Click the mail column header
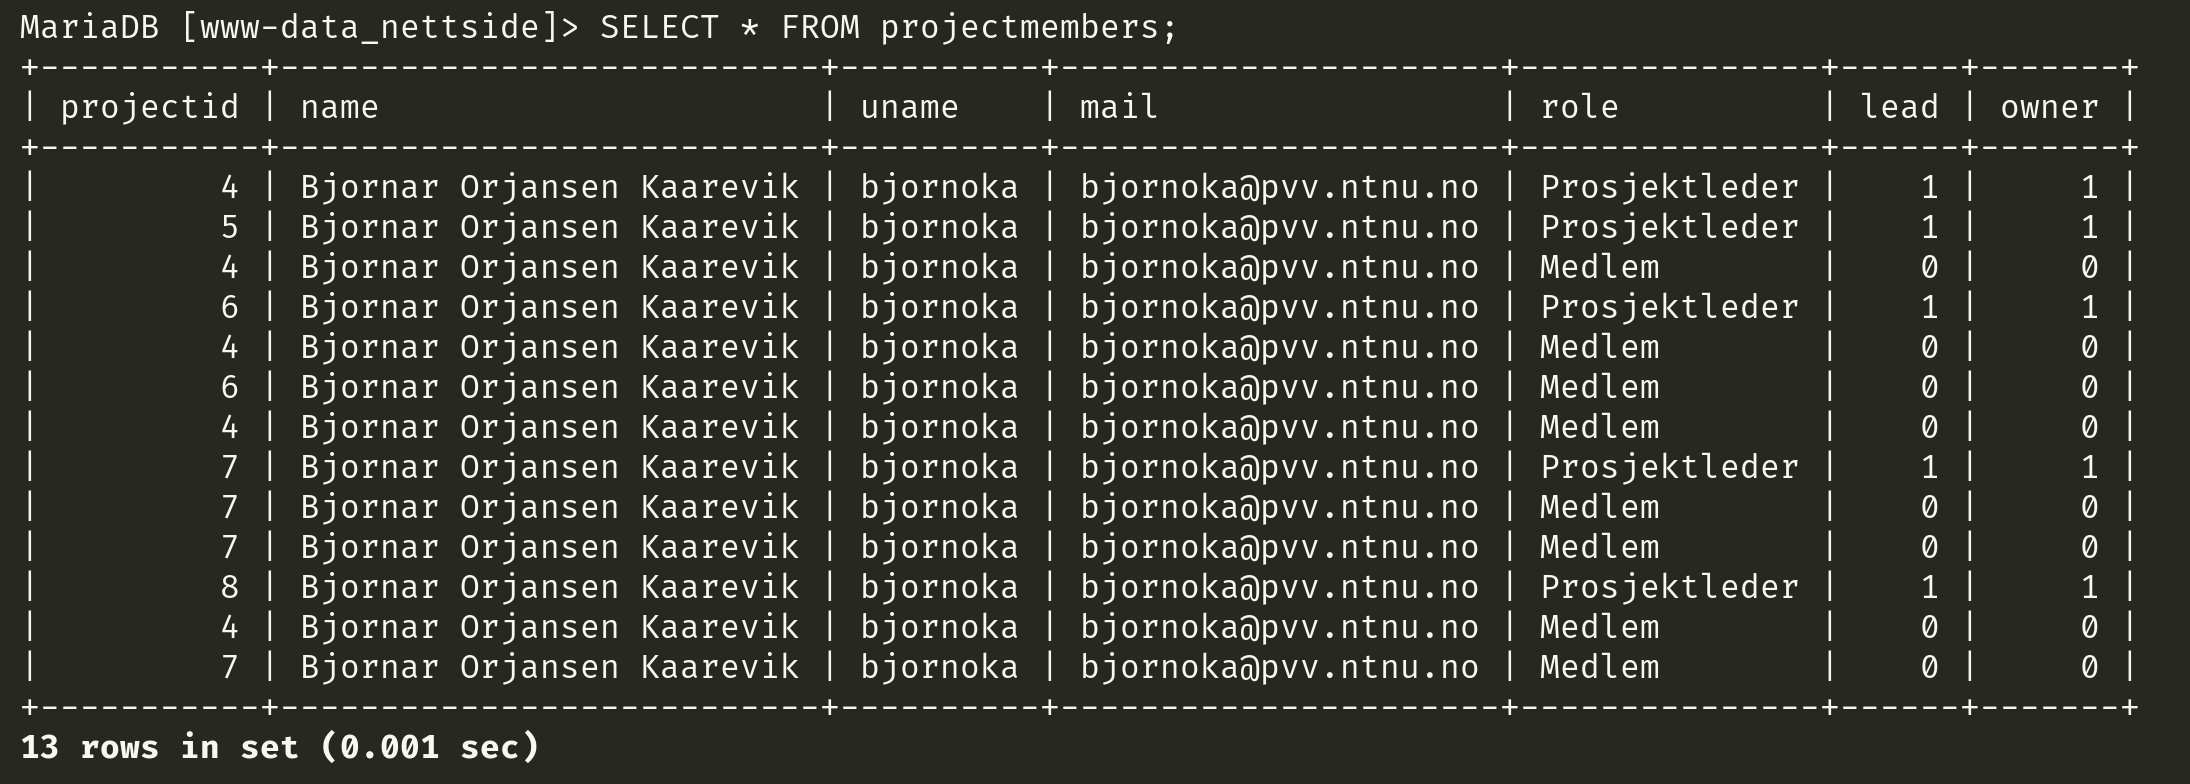2190x784 pixels. coord(1119,107)
